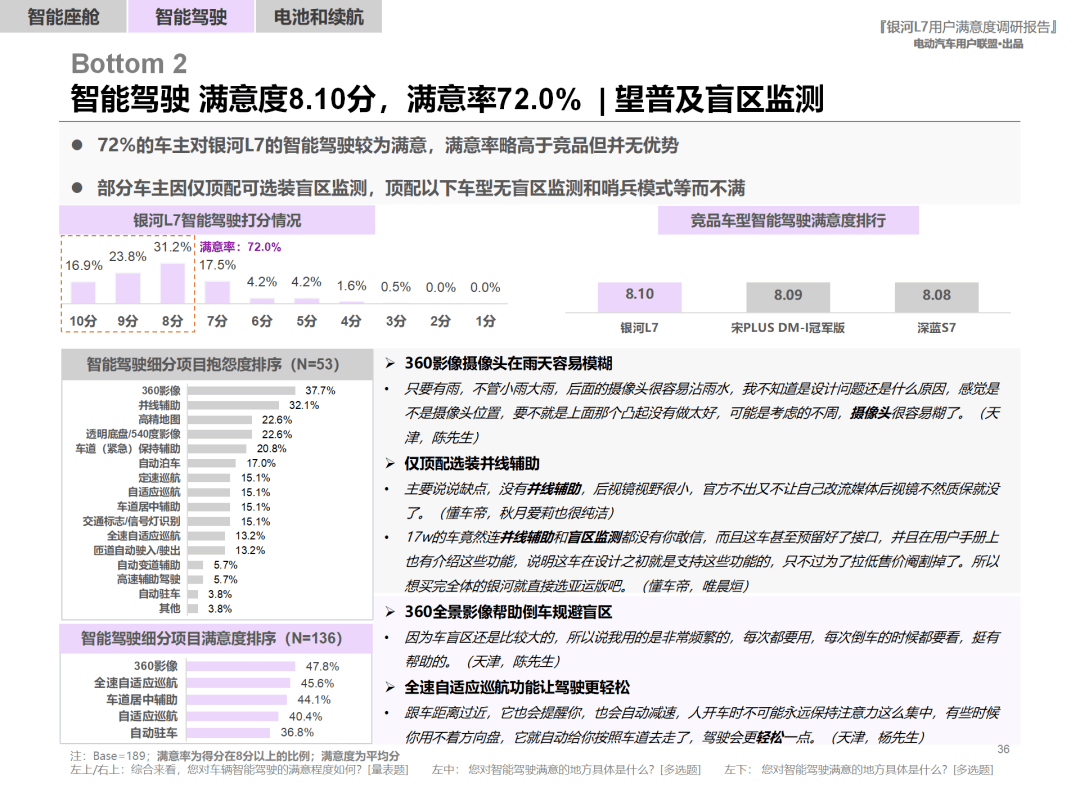Click the 8分 bar with 31.2%
This screenshot has width=1080, height=810.
(172, 283)
